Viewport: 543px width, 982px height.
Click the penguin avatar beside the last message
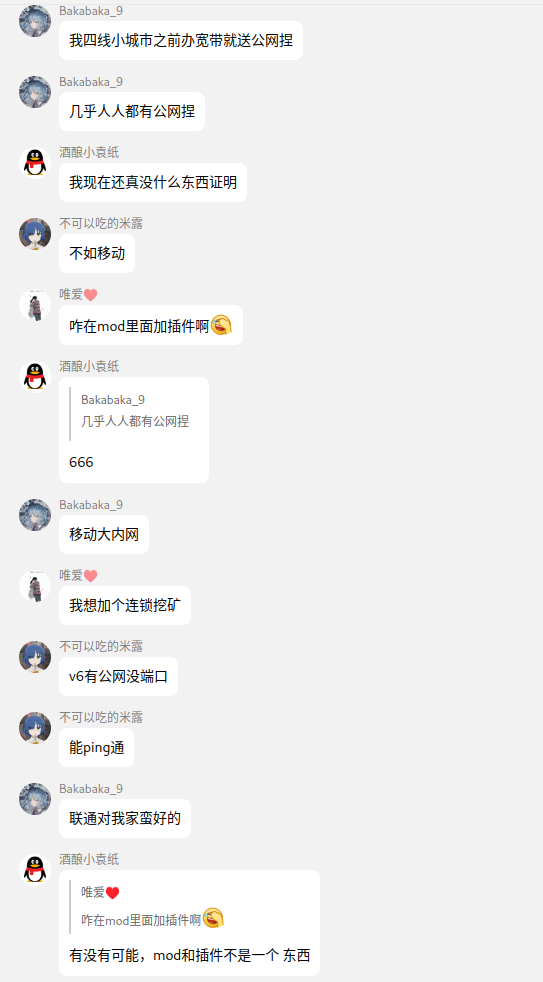point(35,870)
